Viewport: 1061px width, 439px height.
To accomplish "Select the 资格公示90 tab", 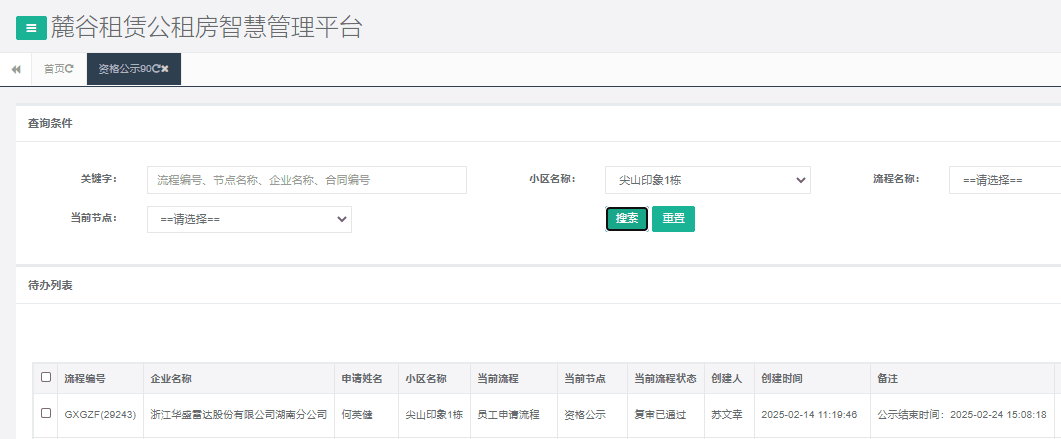I will click(x=124, y=69).
